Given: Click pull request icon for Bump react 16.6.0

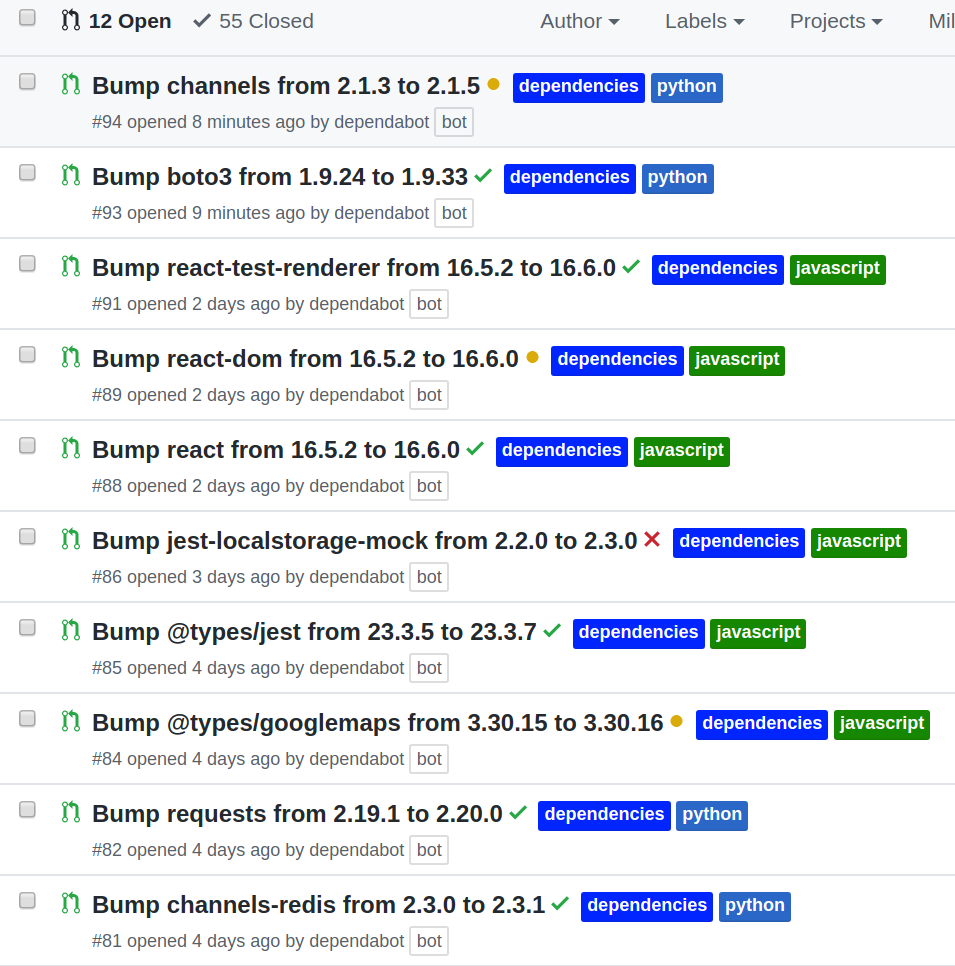Looking at the screenshot, I should [71, 448].
